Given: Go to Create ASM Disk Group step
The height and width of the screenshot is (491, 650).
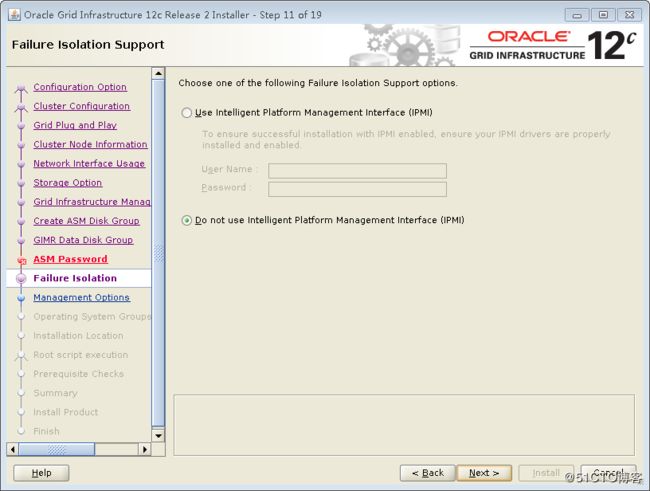Looking at the screenshot, I should coord(86,221).
